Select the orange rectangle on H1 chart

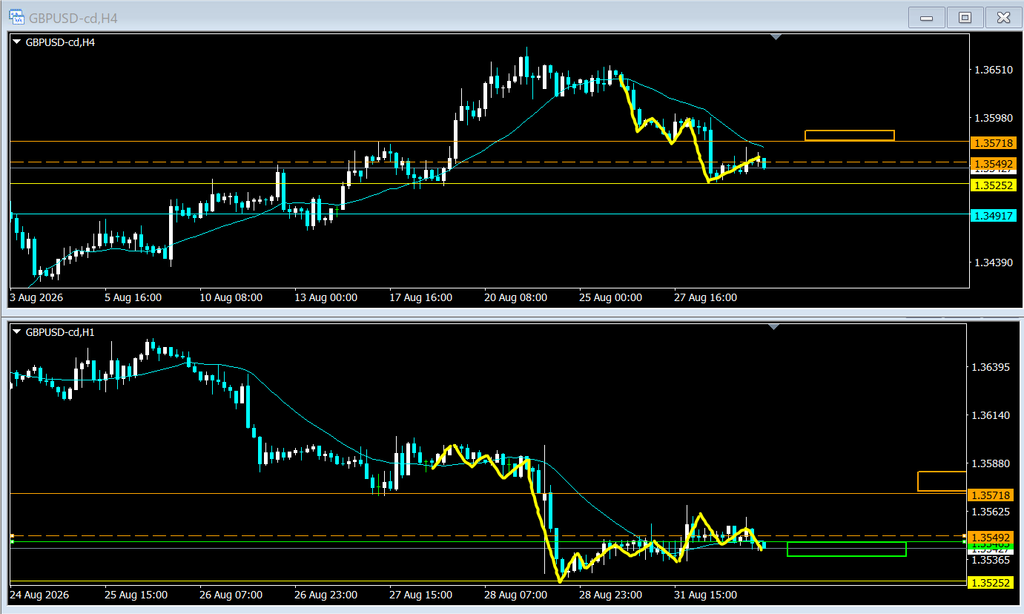[942, 481]
